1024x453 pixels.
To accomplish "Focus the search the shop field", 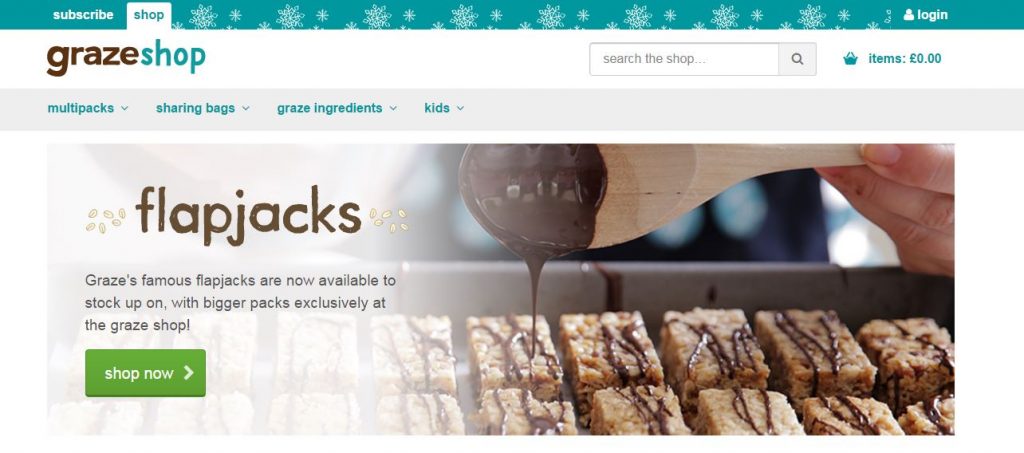I will pyautogui.click(x=684, y=59).
